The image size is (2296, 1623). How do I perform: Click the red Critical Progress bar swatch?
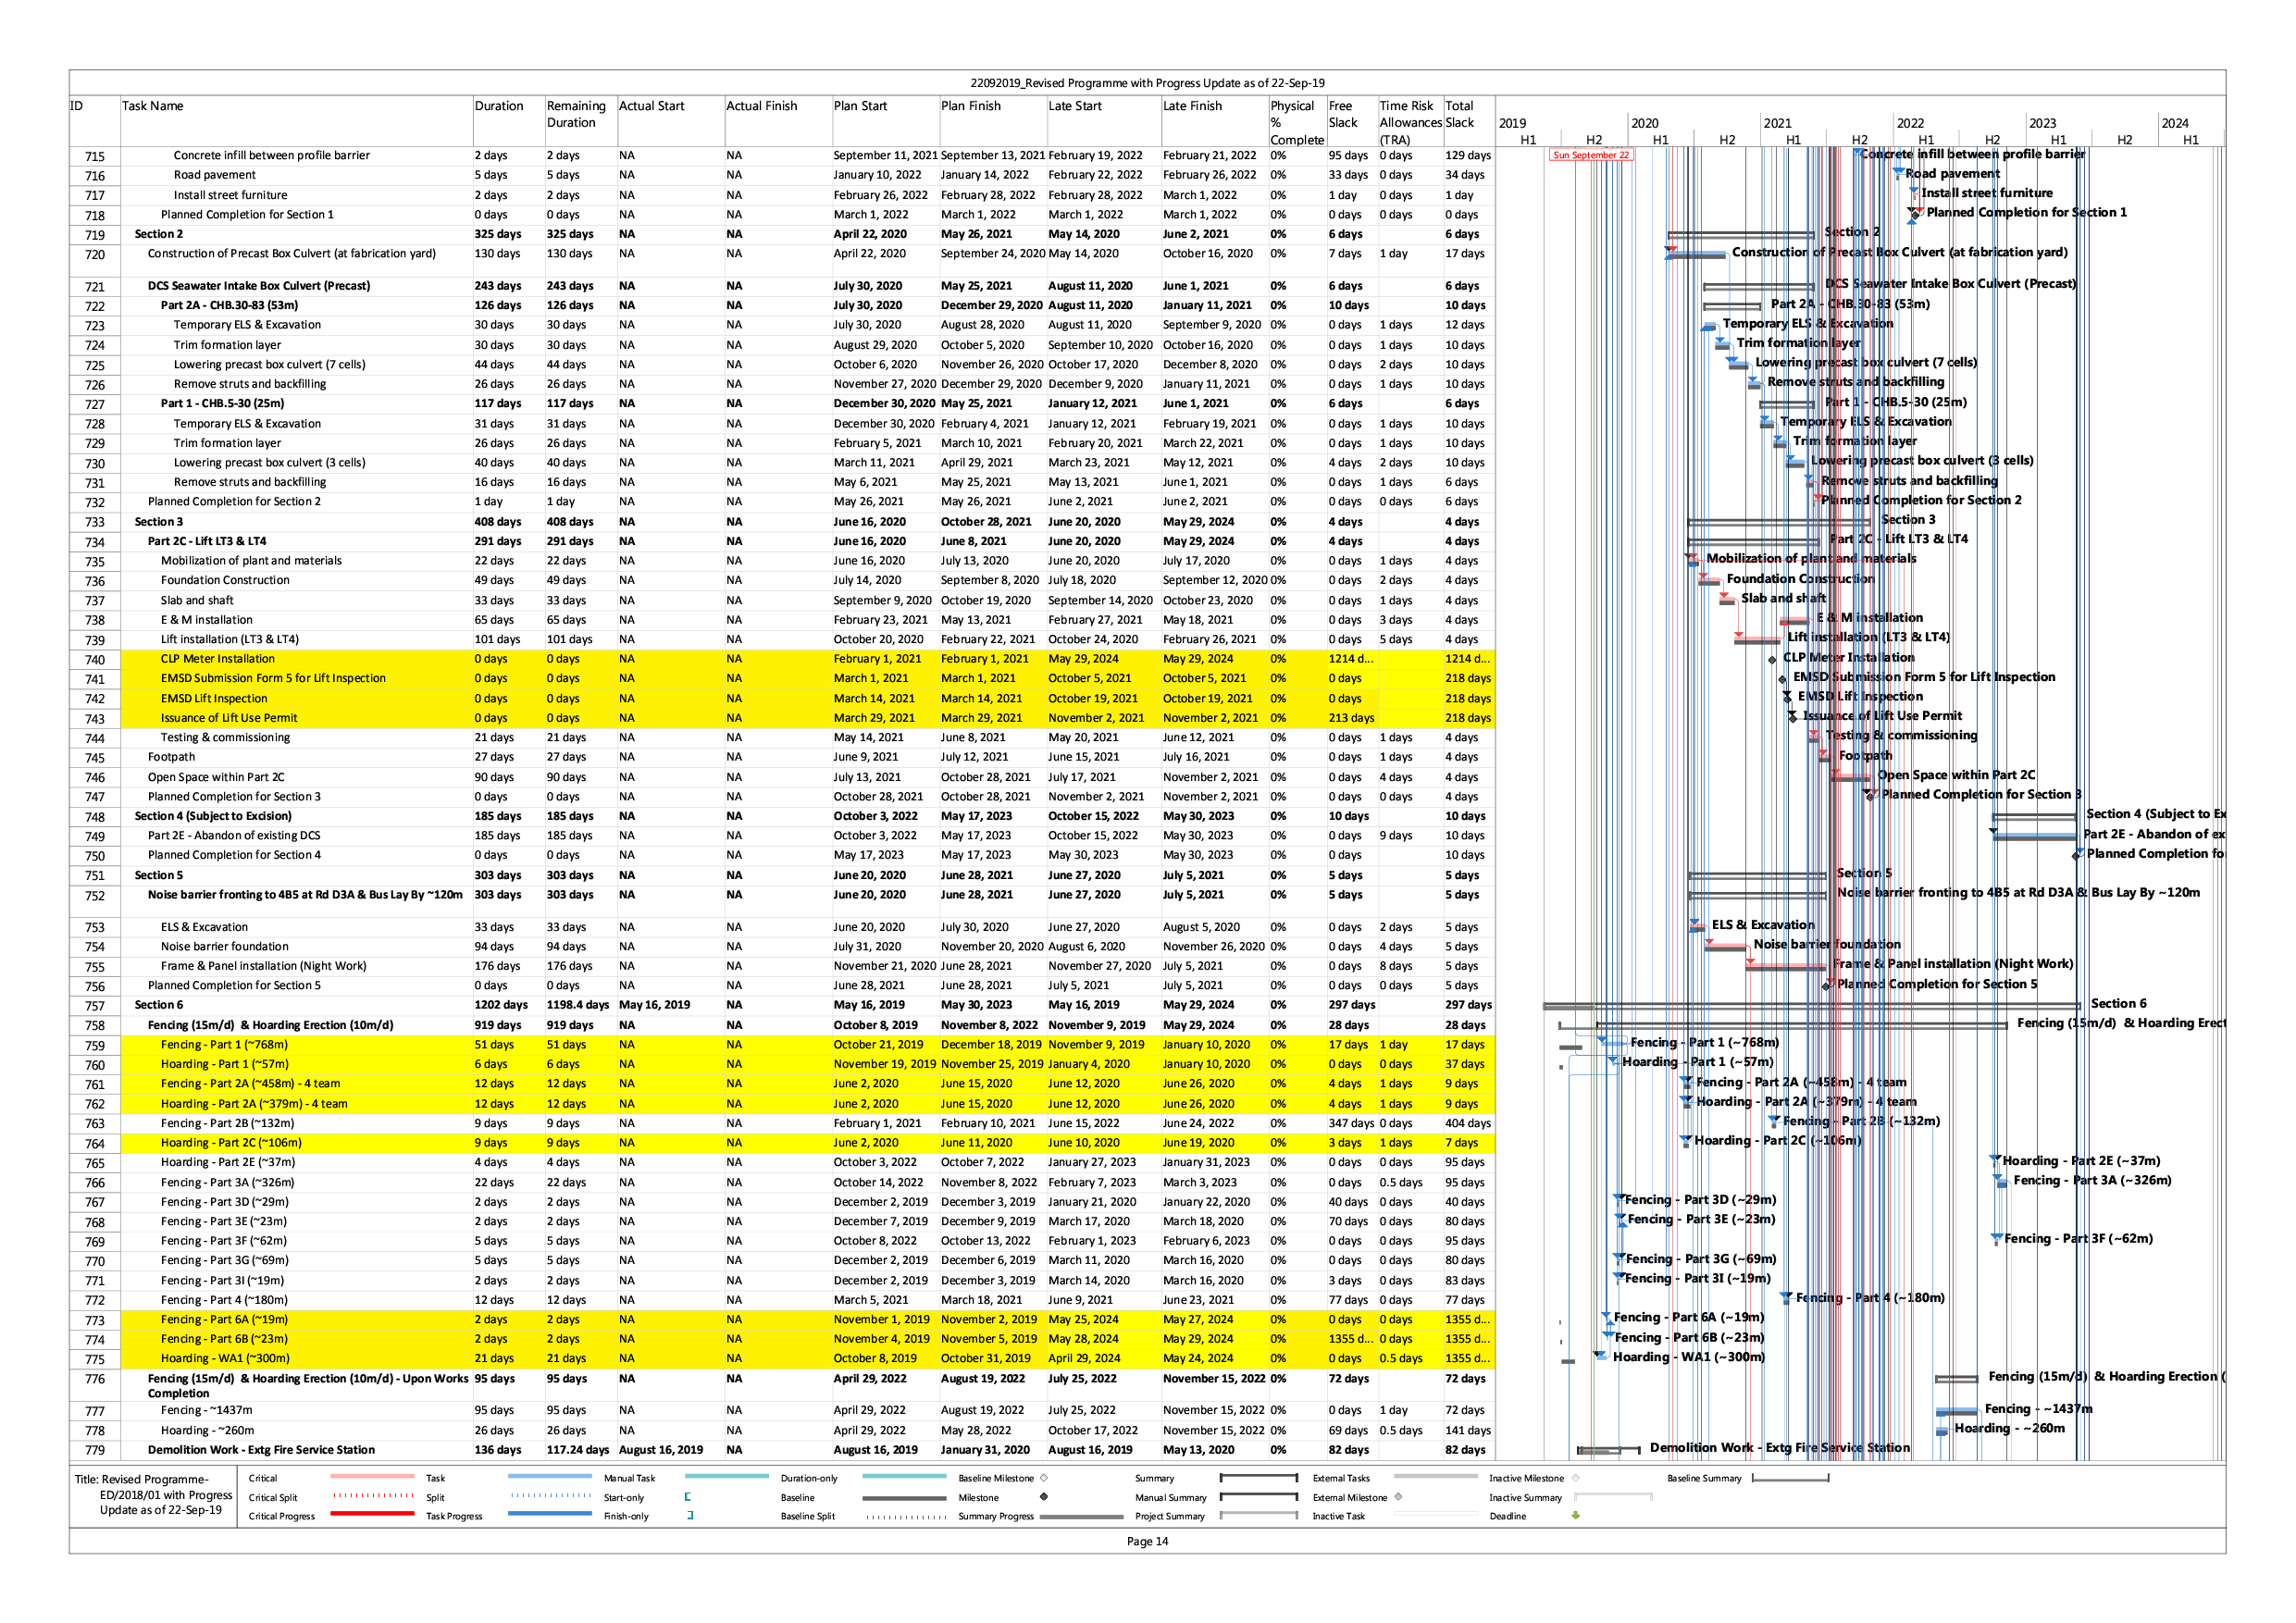coord(372,1514)
